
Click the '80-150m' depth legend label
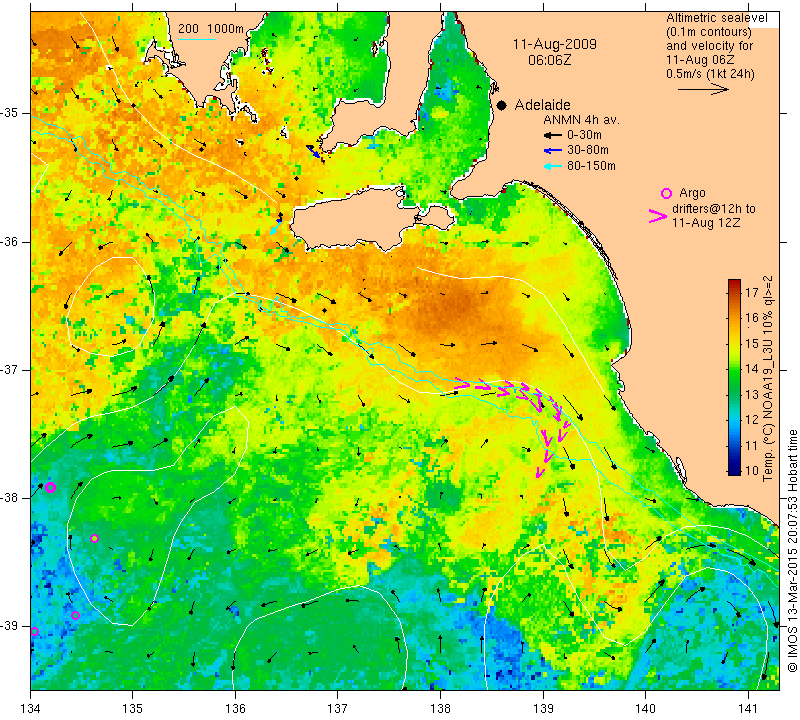(591, 166)
